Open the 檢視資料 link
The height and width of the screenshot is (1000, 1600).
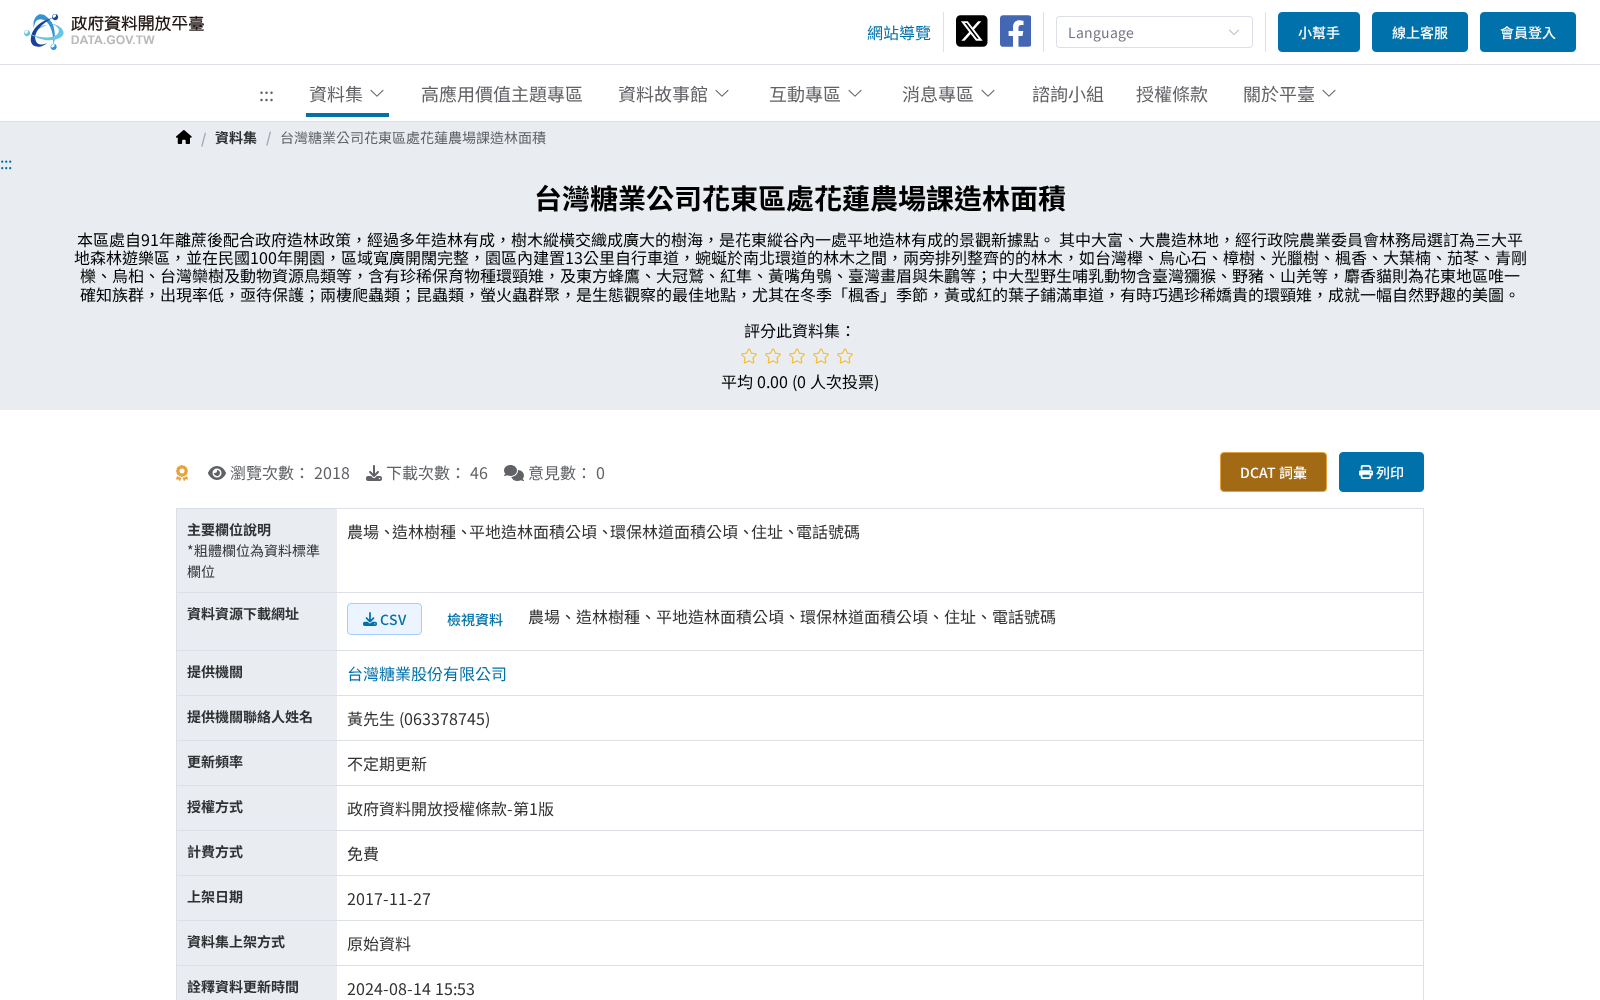click(x=475, y=619)
